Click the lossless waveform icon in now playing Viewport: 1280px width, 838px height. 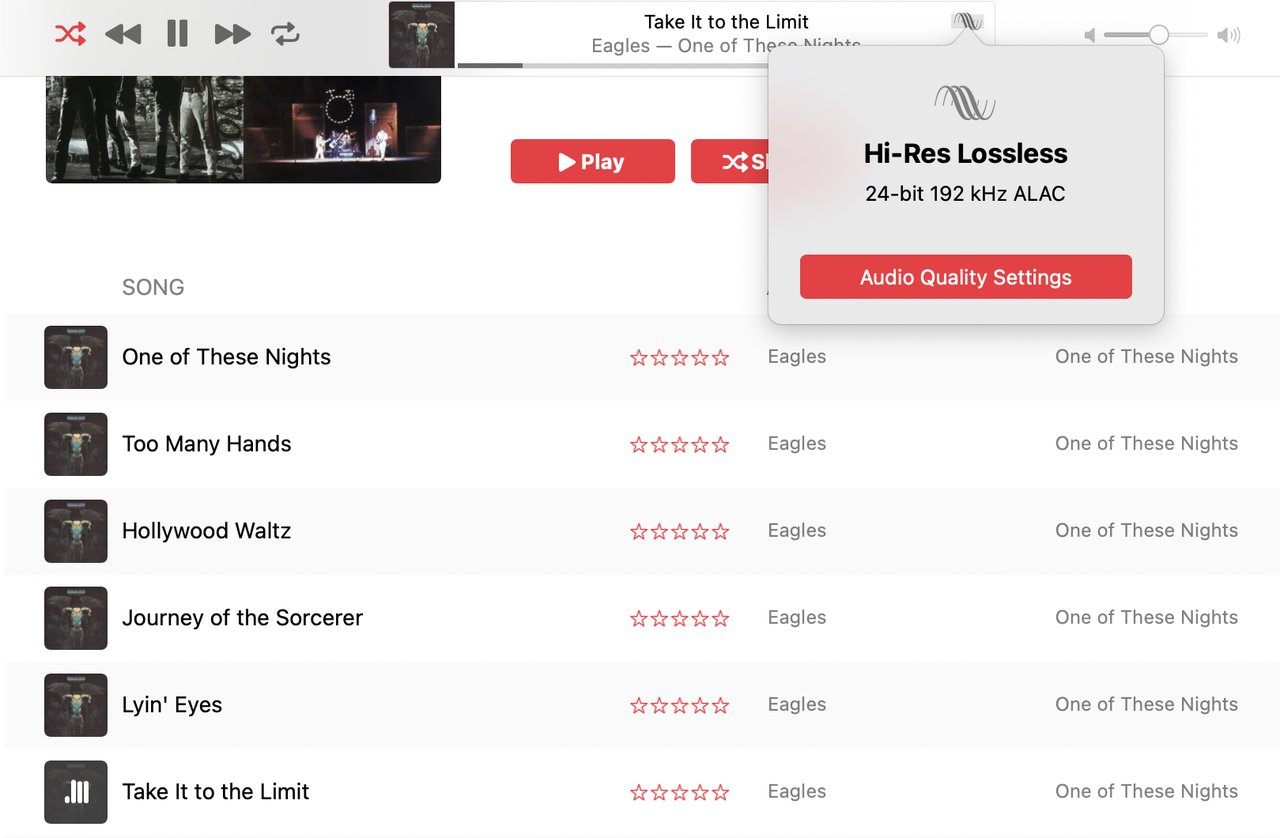pyautogui.click(x=966, y=21)
